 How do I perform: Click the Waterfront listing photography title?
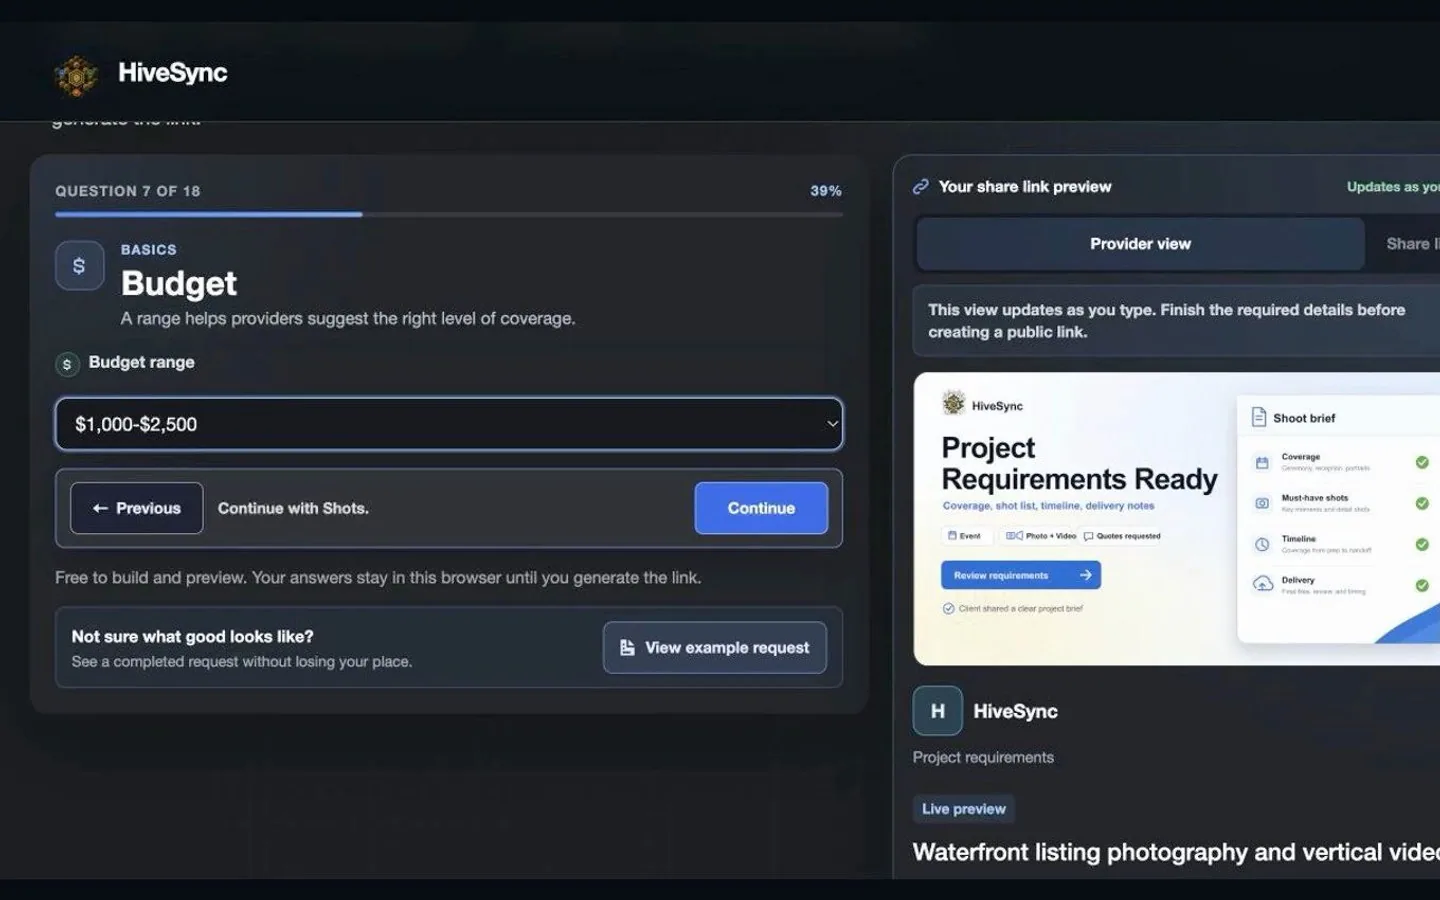coord(1176,852)
